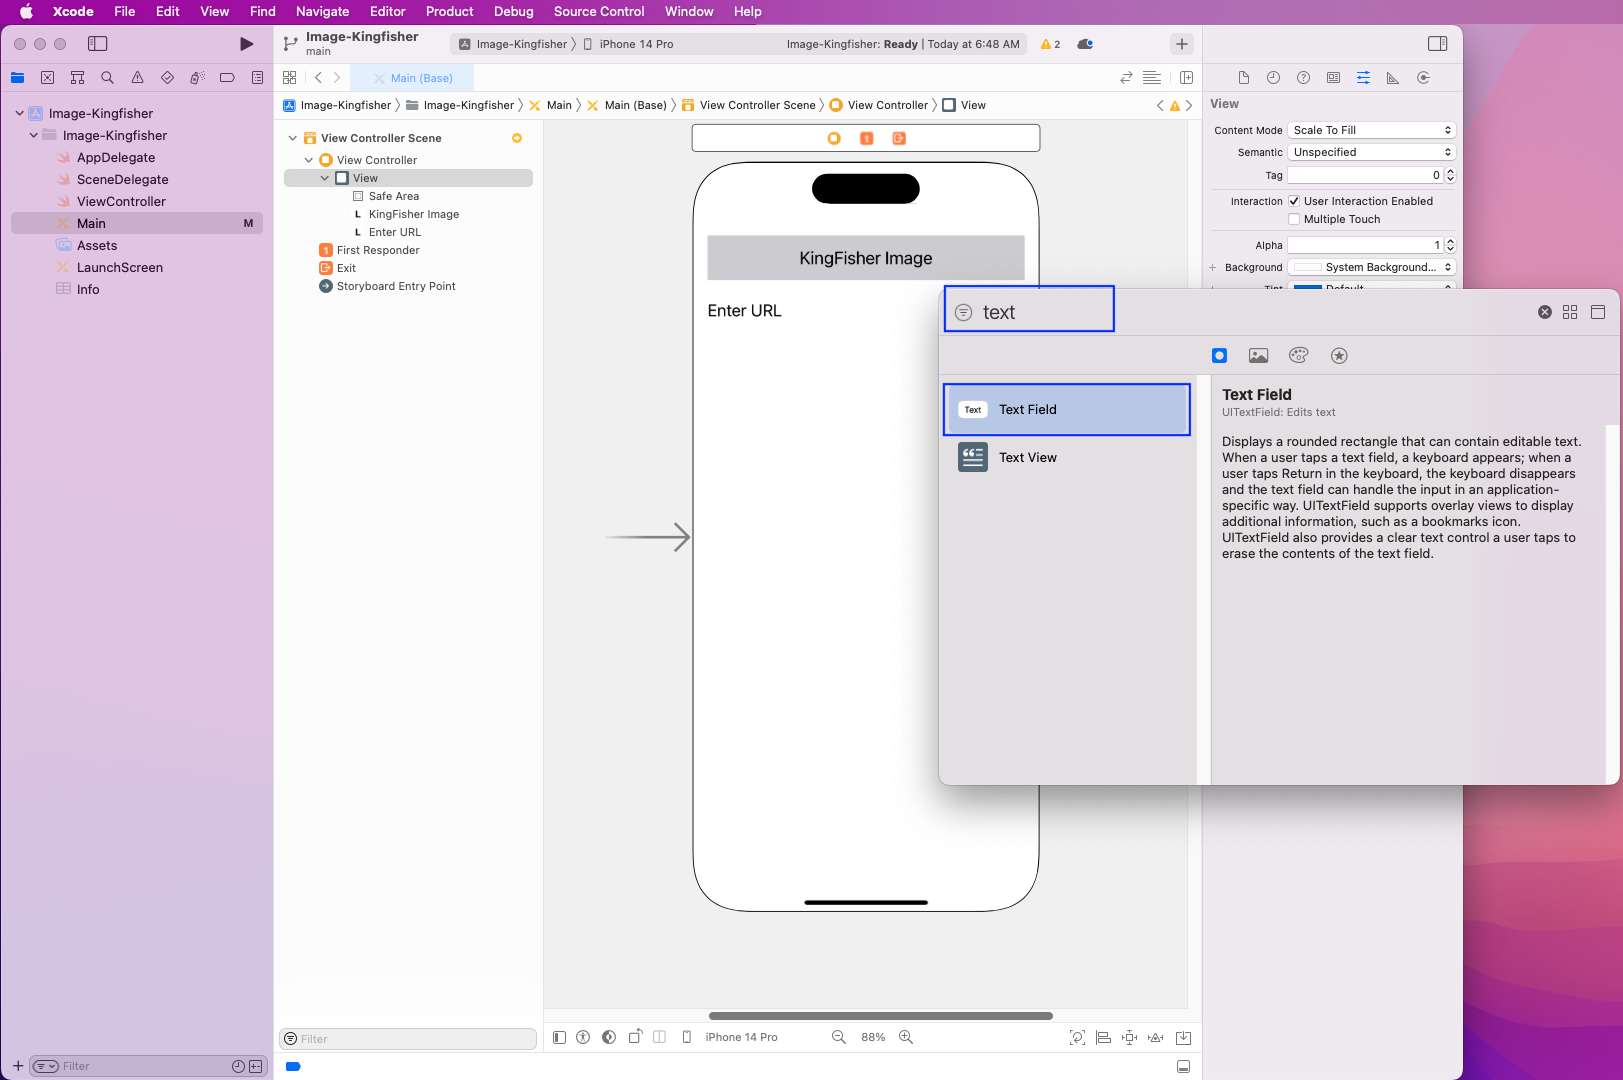Open the project navigator folder icon
The width and height of the screenshot is (1623, 1080).
coord(18,78)
